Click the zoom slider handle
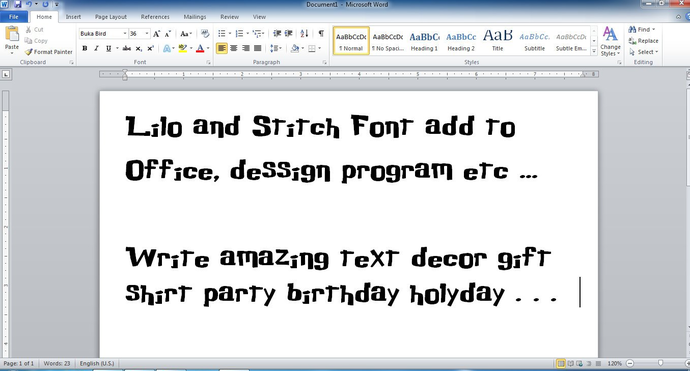690x371 pixels. click(660, 363)
